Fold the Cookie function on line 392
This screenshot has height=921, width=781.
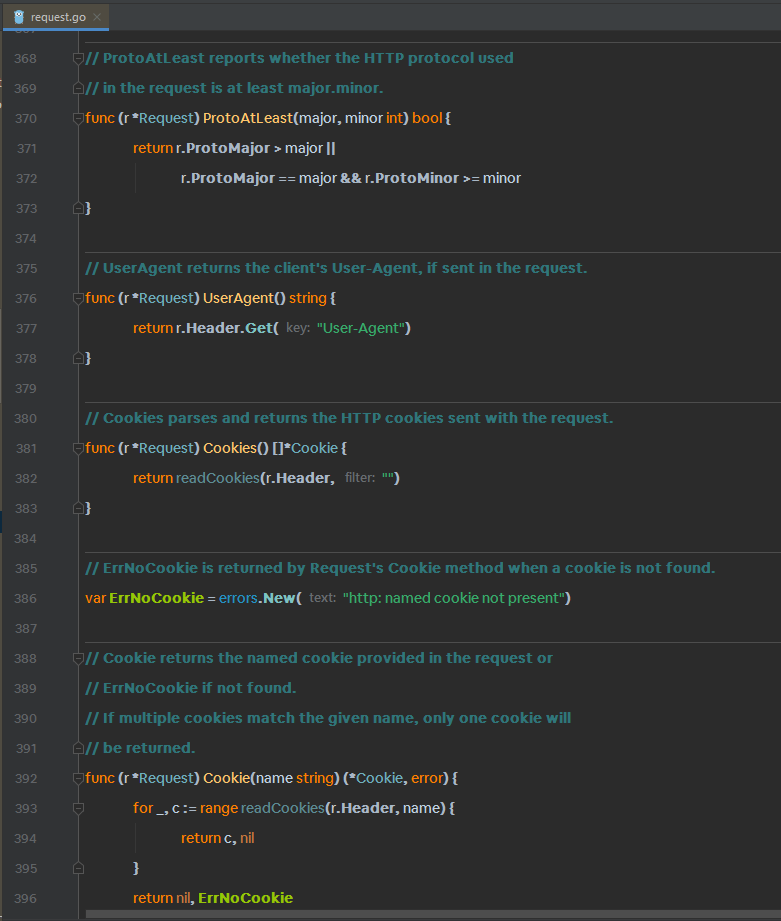point(78,778)
